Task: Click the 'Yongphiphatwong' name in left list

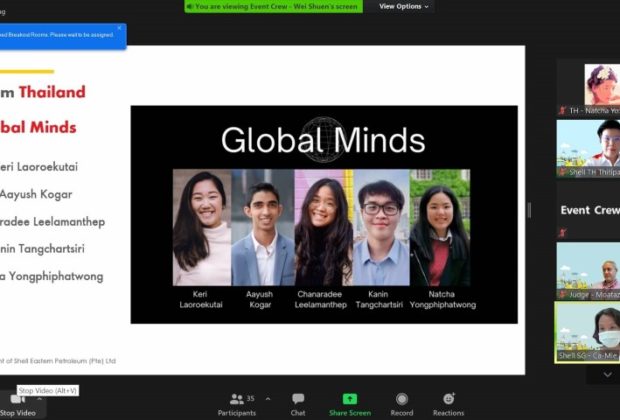Action: (56, 276)
